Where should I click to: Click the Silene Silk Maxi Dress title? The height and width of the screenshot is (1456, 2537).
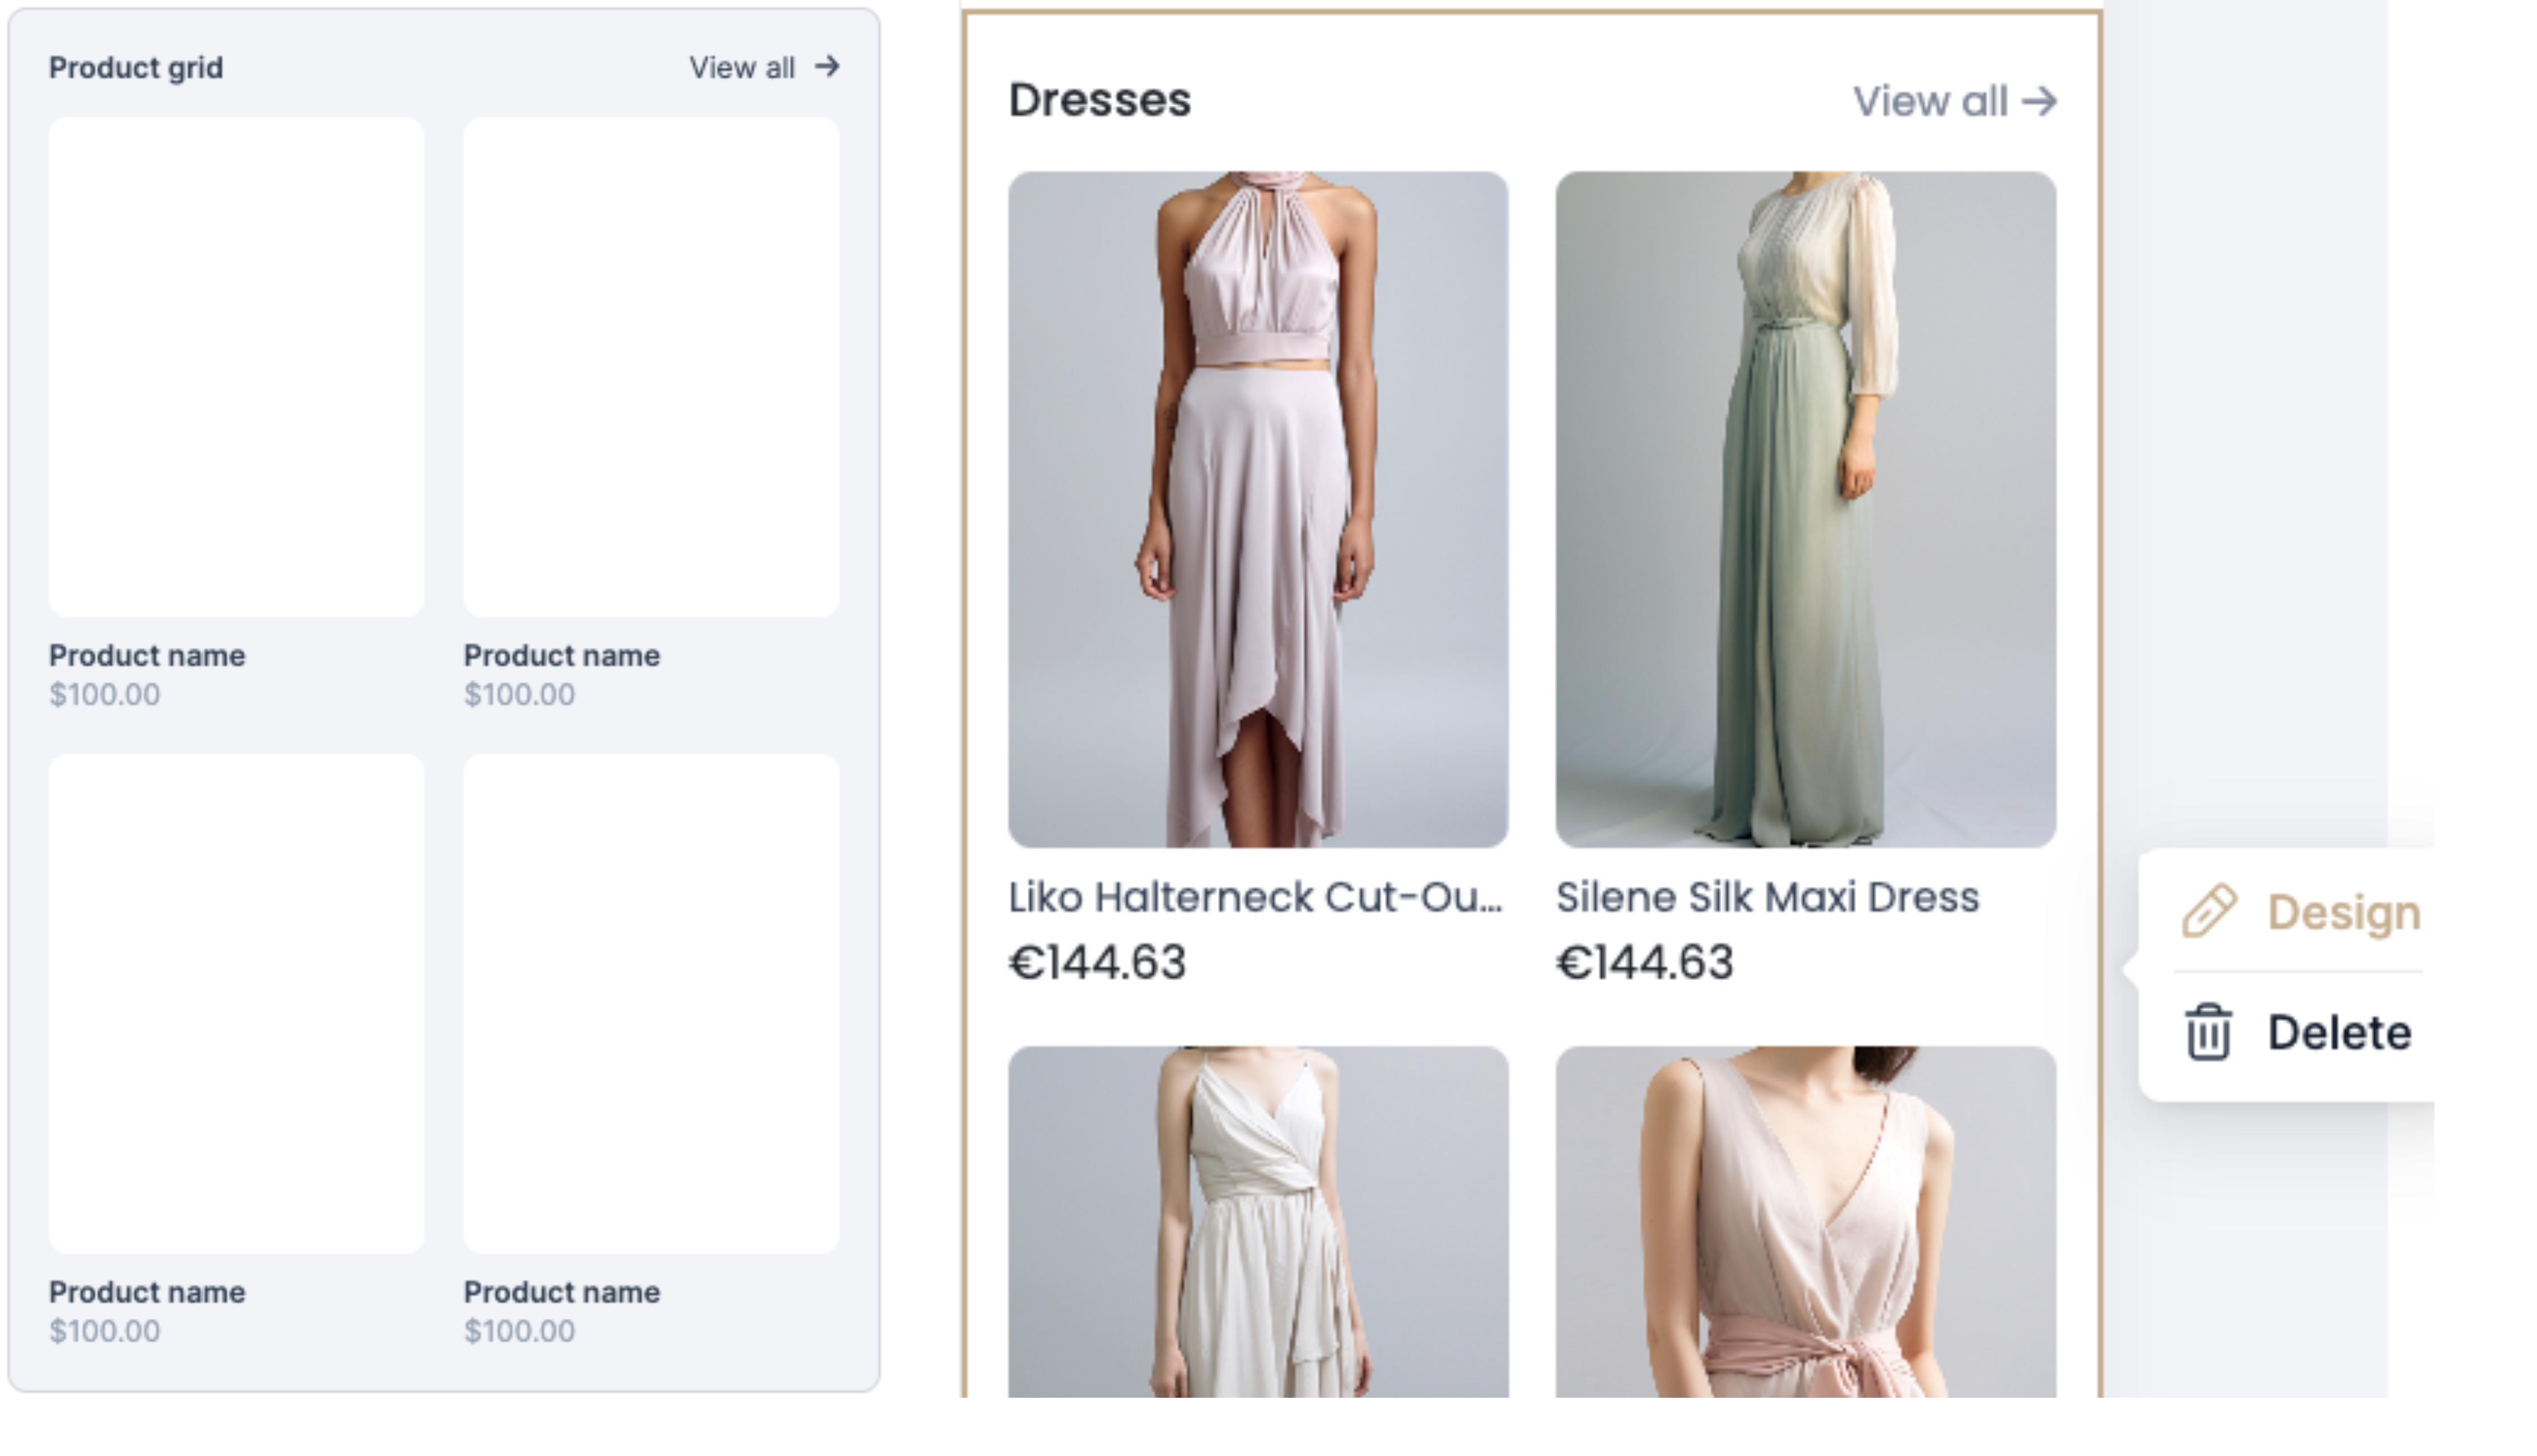[x=1767, y=897]
